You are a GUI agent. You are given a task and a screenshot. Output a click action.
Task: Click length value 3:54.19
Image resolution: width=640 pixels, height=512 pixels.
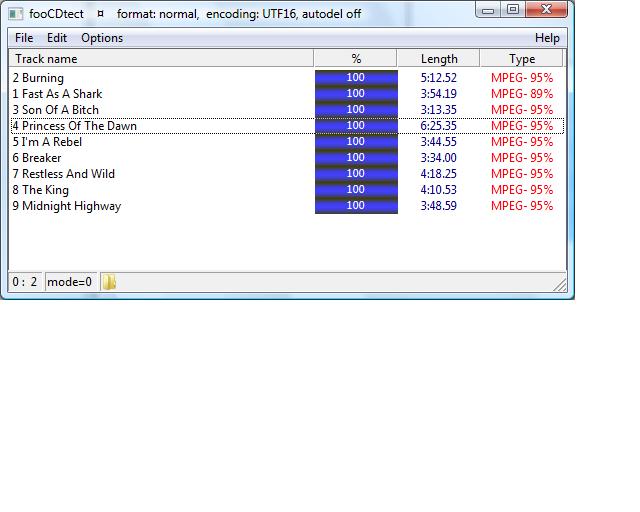click(438, 93)
